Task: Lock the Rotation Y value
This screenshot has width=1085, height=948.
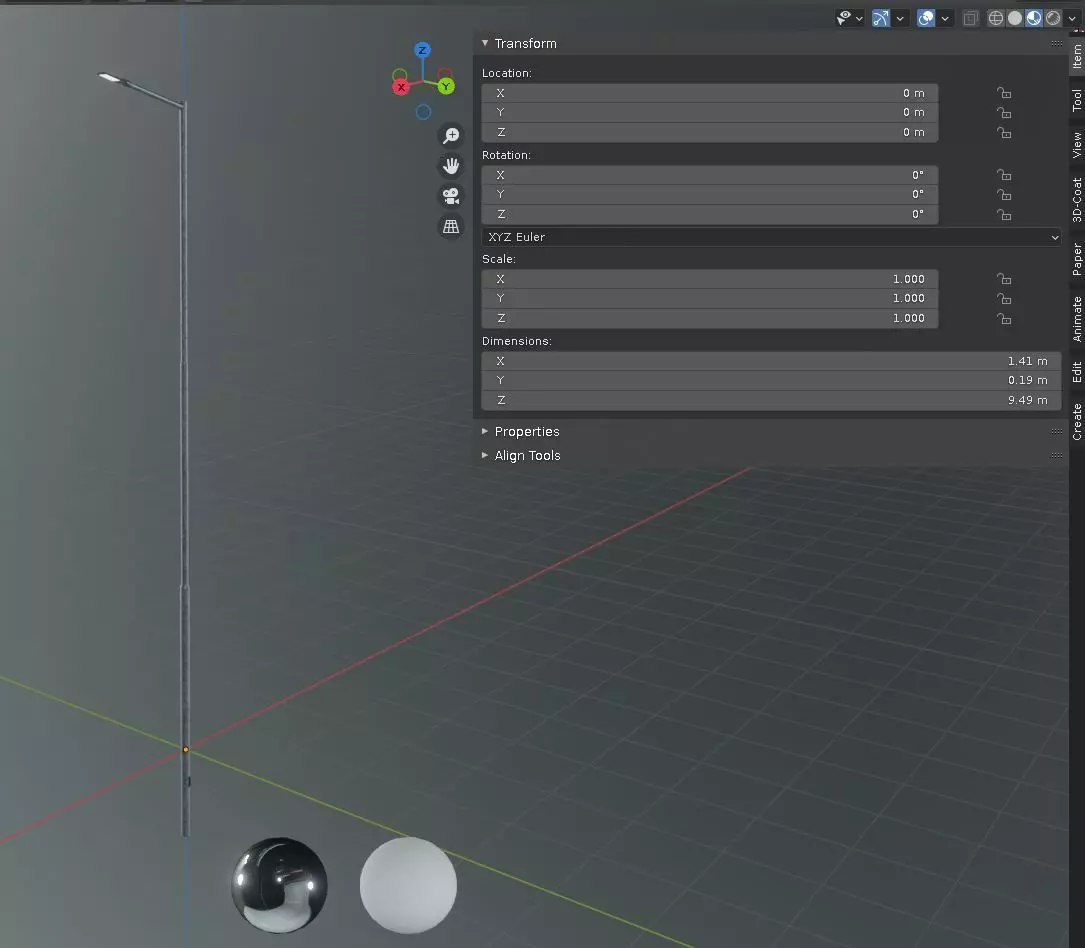Action: pos(1004,194)
